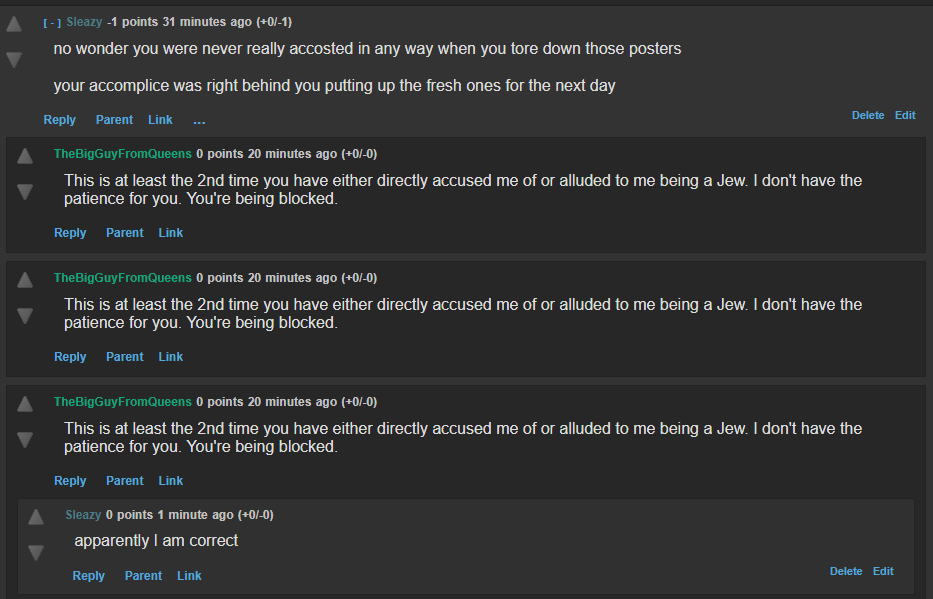Downvote the 'apparently I am correct' comment
Image resolution: width=933 pixels, height=599 pixels.
point(36,552)
